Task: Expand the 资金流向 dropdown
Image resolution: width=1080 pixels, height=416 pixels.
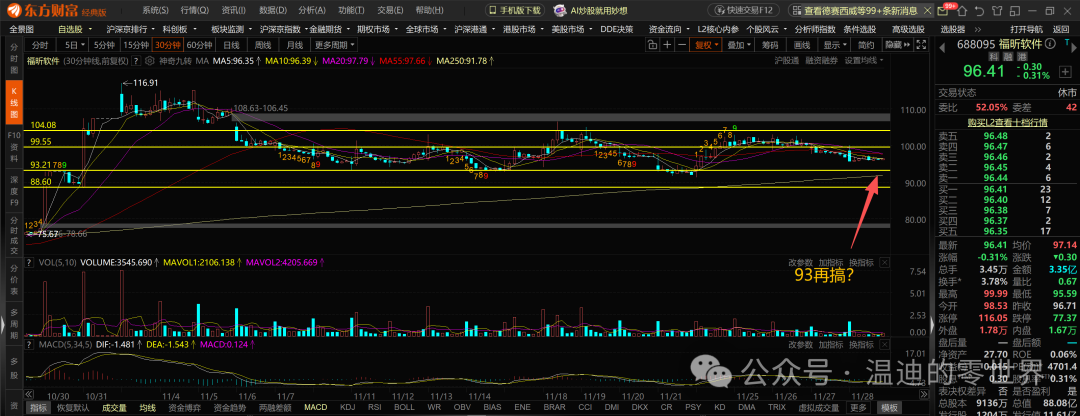Action: pos(687,29)
